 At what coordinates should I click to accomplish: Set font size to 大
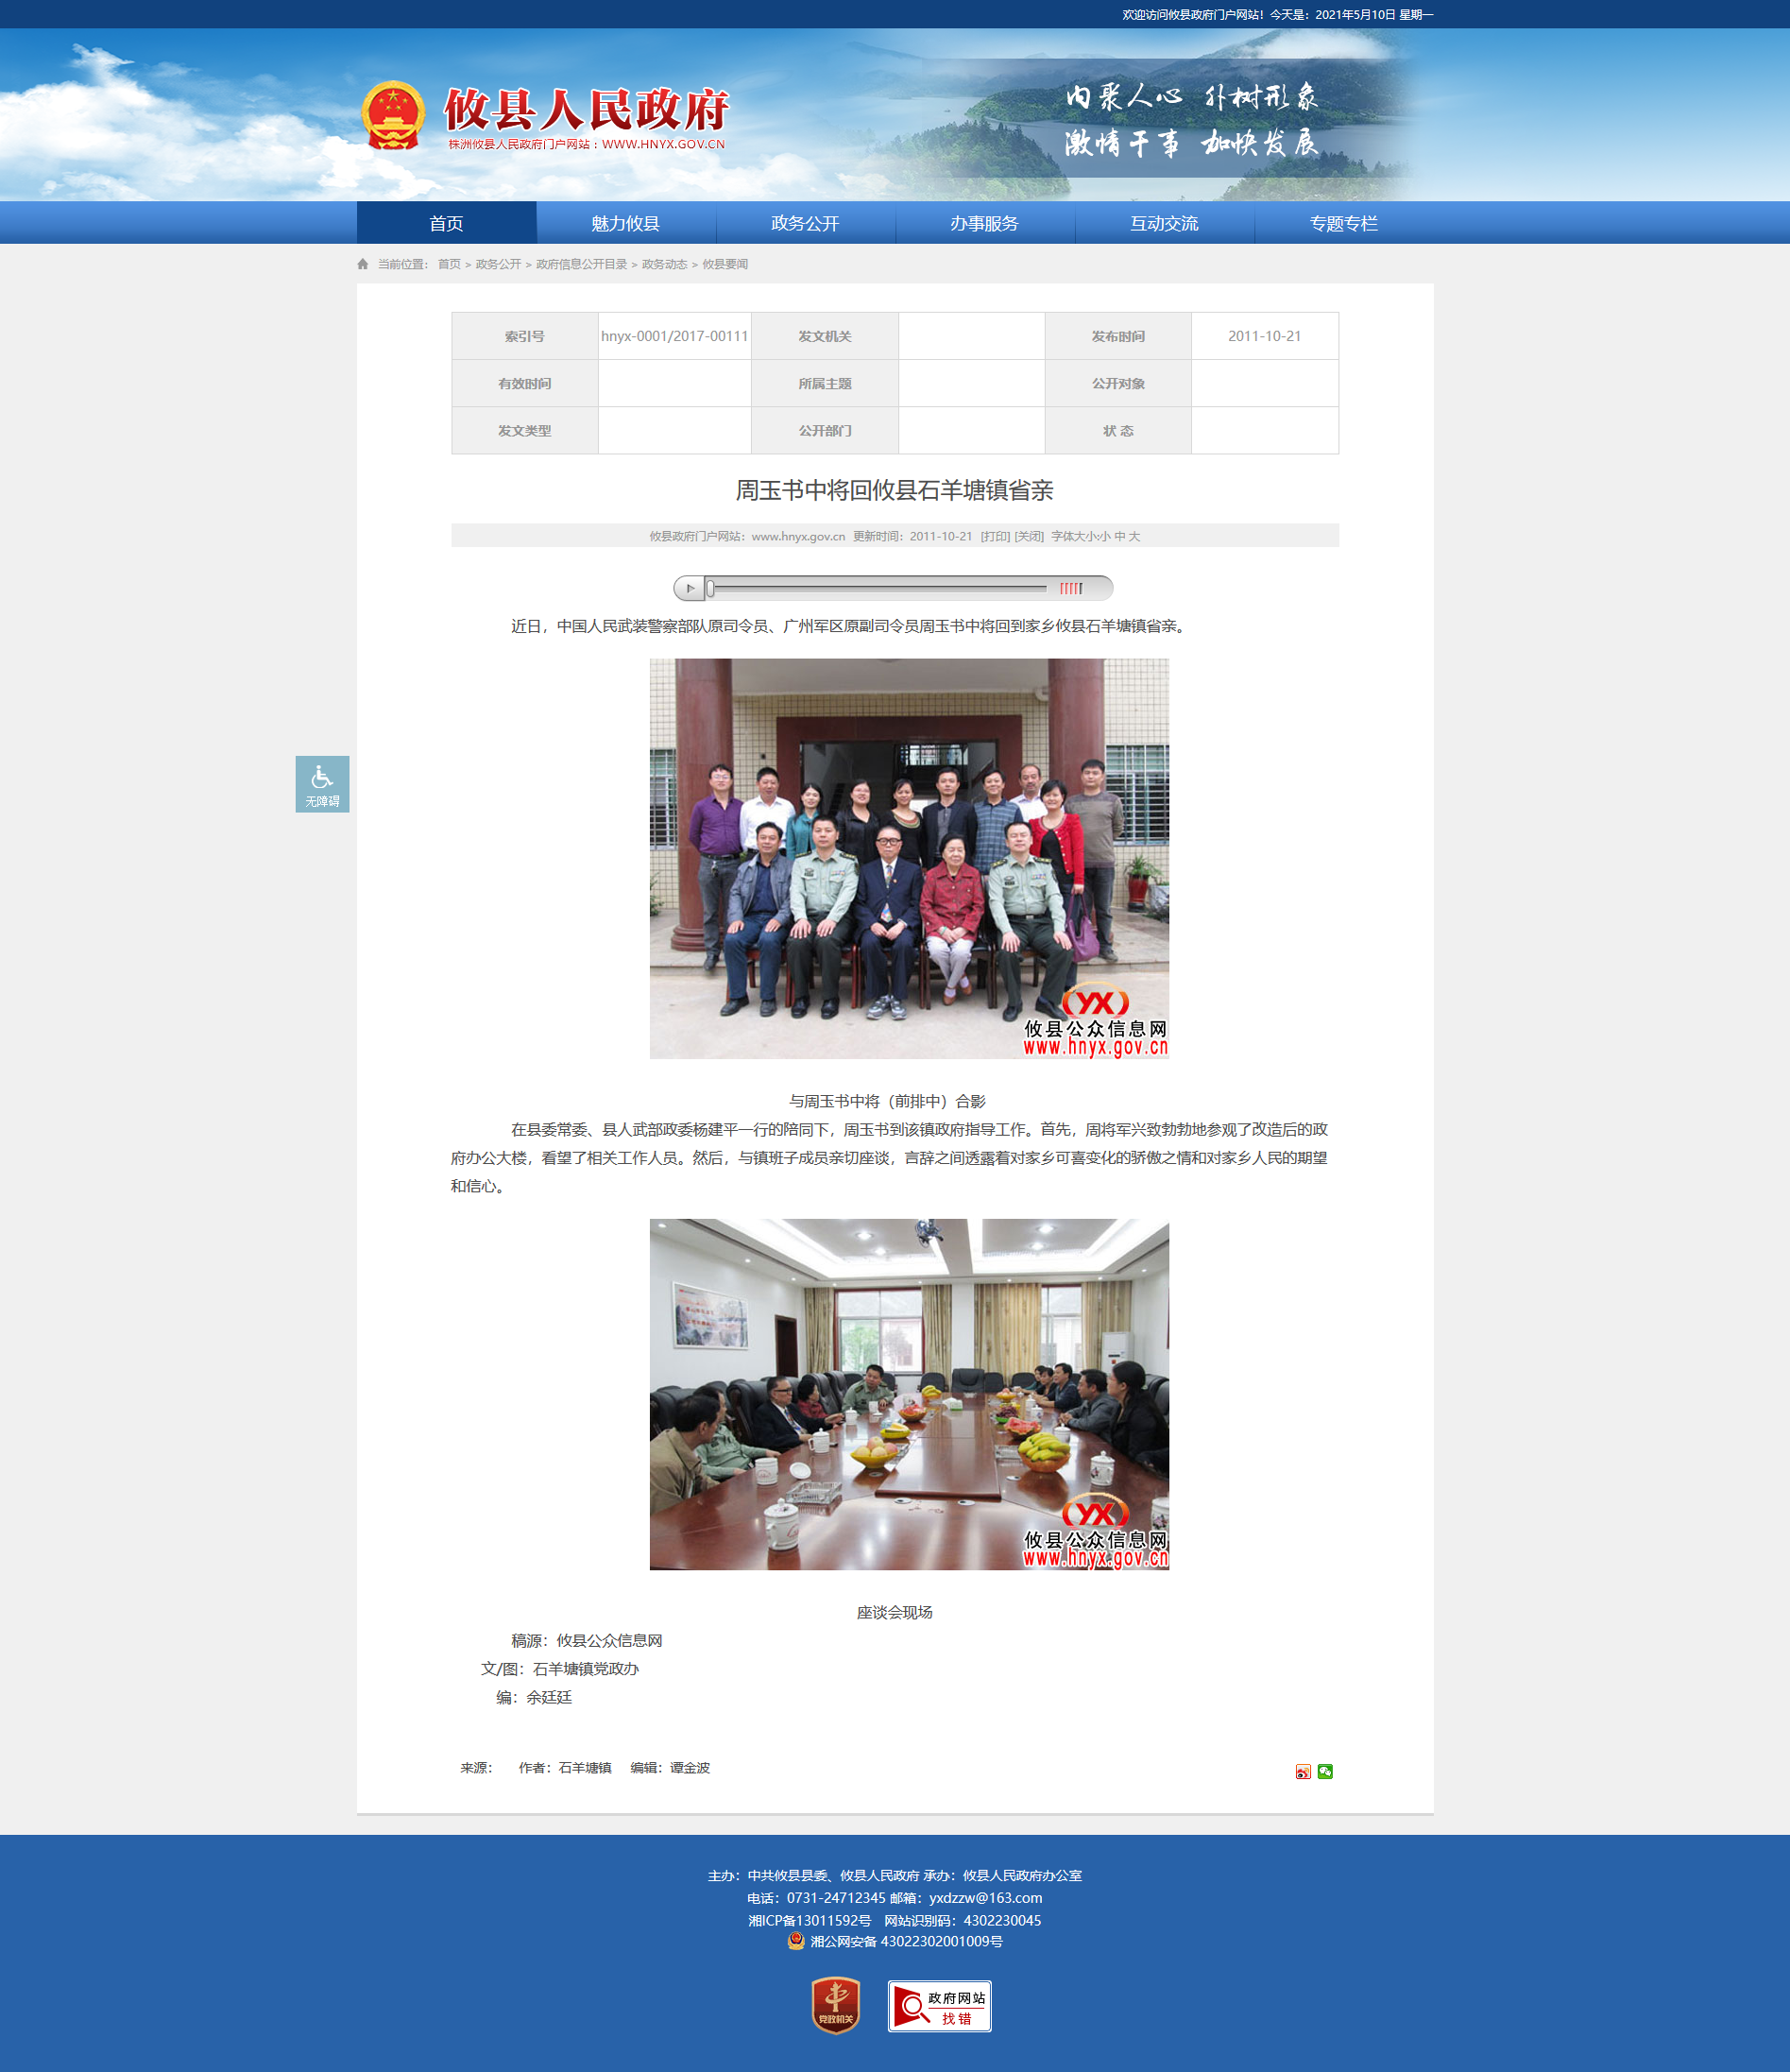1135,537
